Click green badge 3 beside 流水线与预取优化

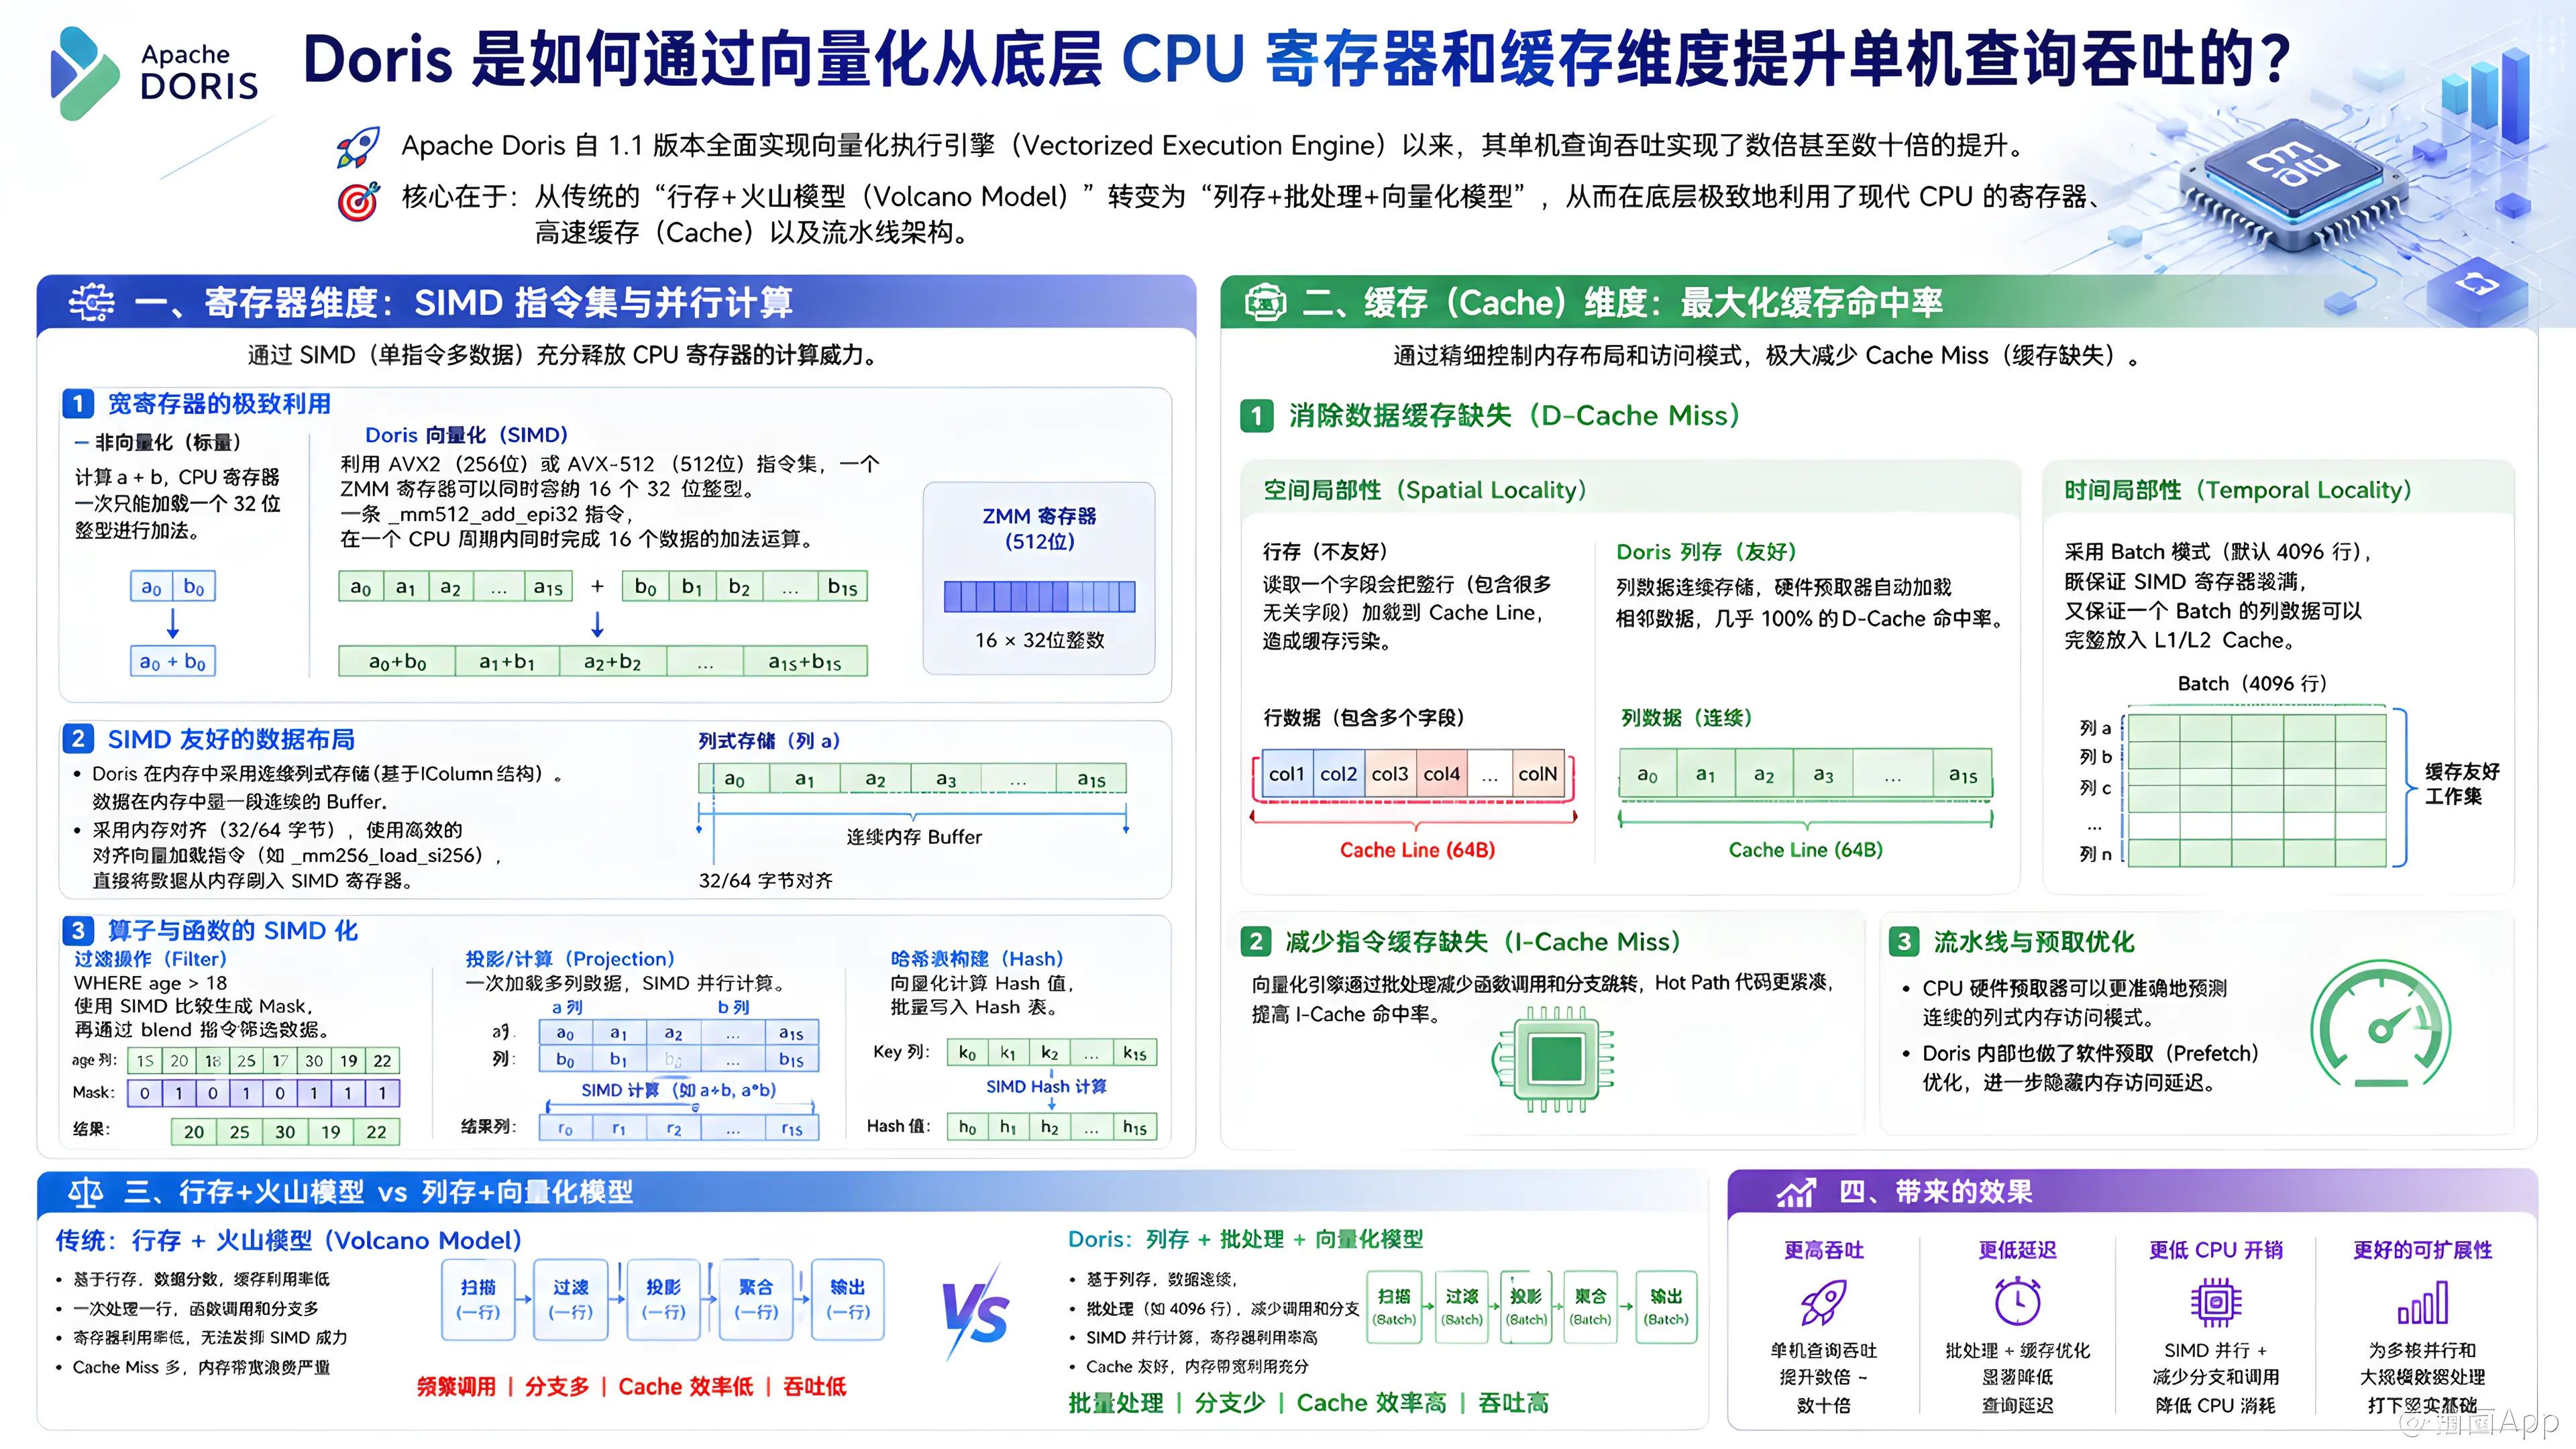(x=1904, y=942)
